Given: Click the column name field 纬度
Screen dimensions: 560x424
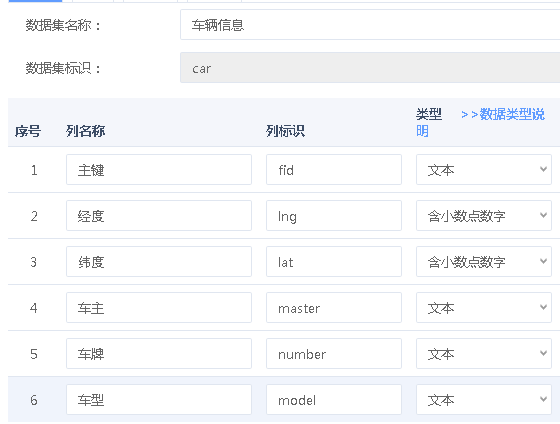Looking at the screenshot, I should (159, 261).
